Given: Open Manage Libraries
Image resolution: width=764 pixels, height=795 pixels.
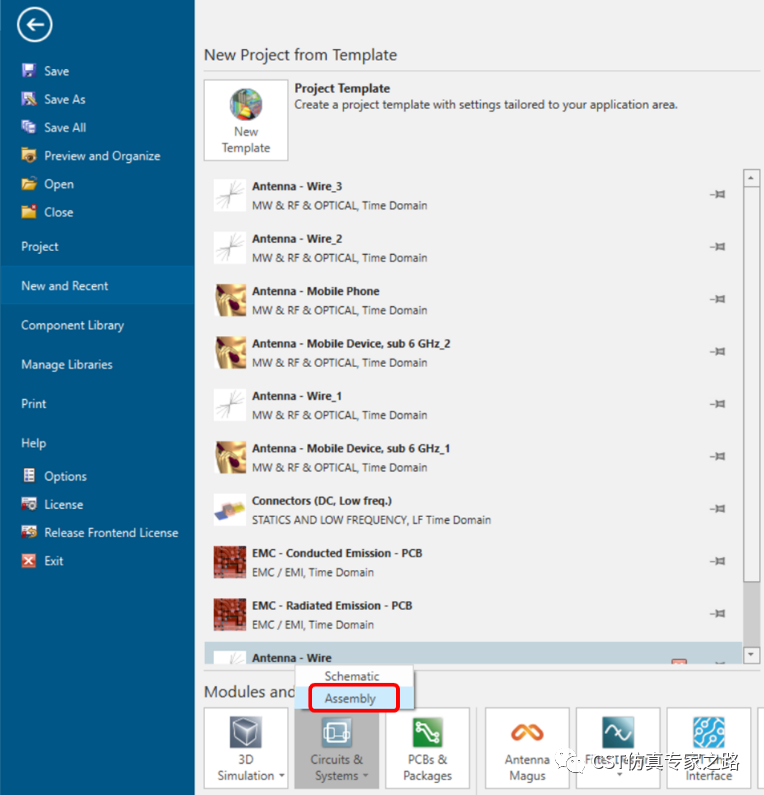Looking at the screenshot, I should point(67,364).
